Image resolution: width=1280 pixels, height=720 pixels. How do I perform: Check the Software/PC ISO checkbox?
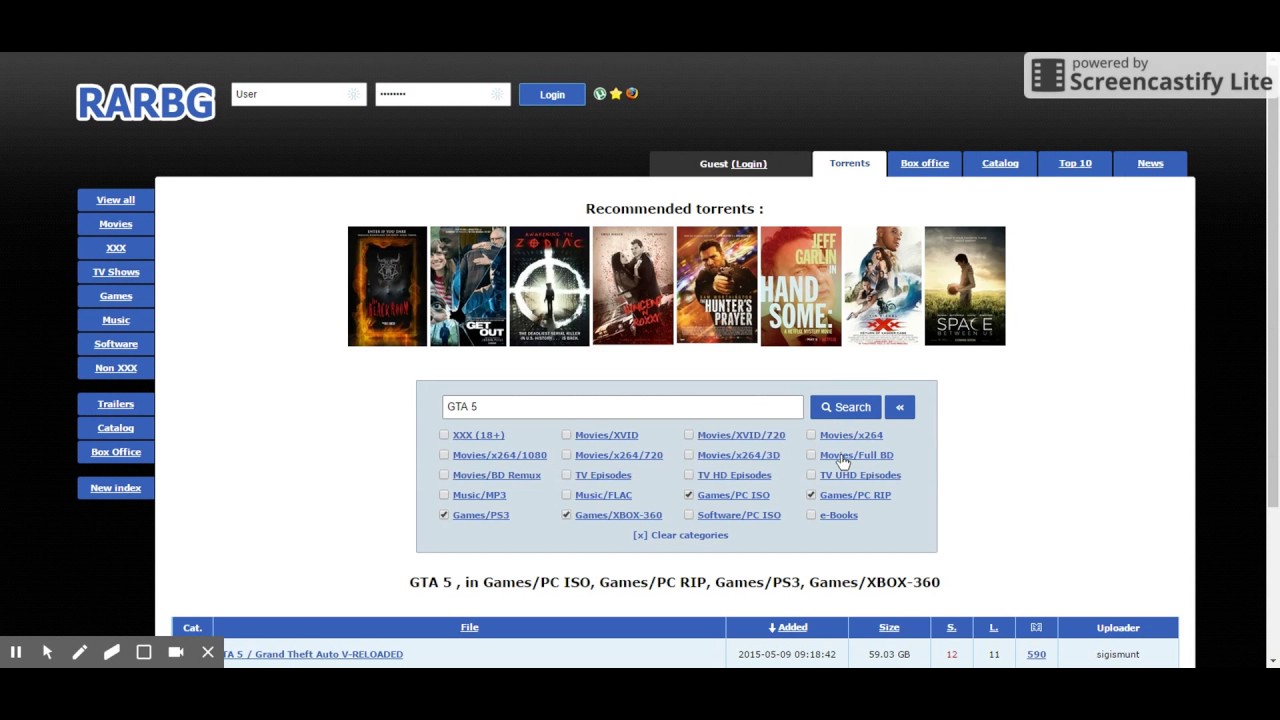[x=689, y=515]
